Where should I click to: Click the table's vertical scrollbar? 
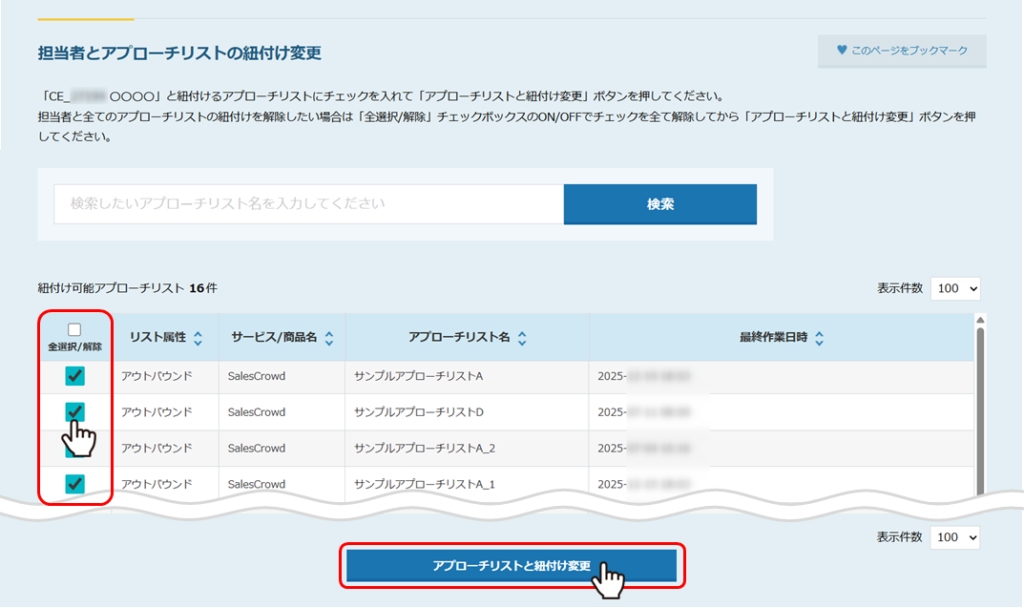980,400
